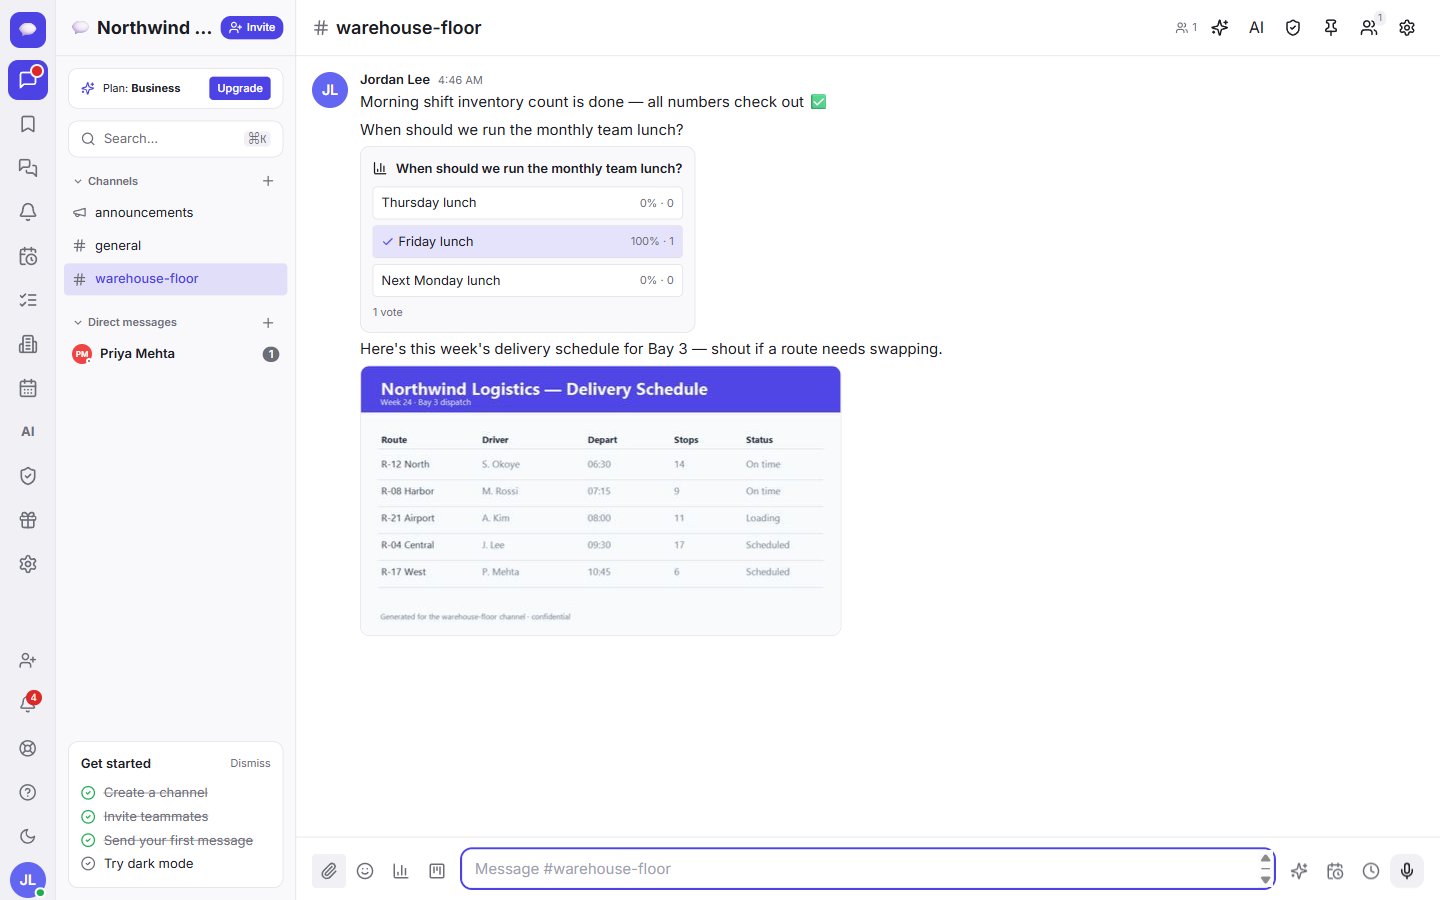Click the add person icon in left rail
Viewport: 1440px width, 900px height.
click(28, 660)
